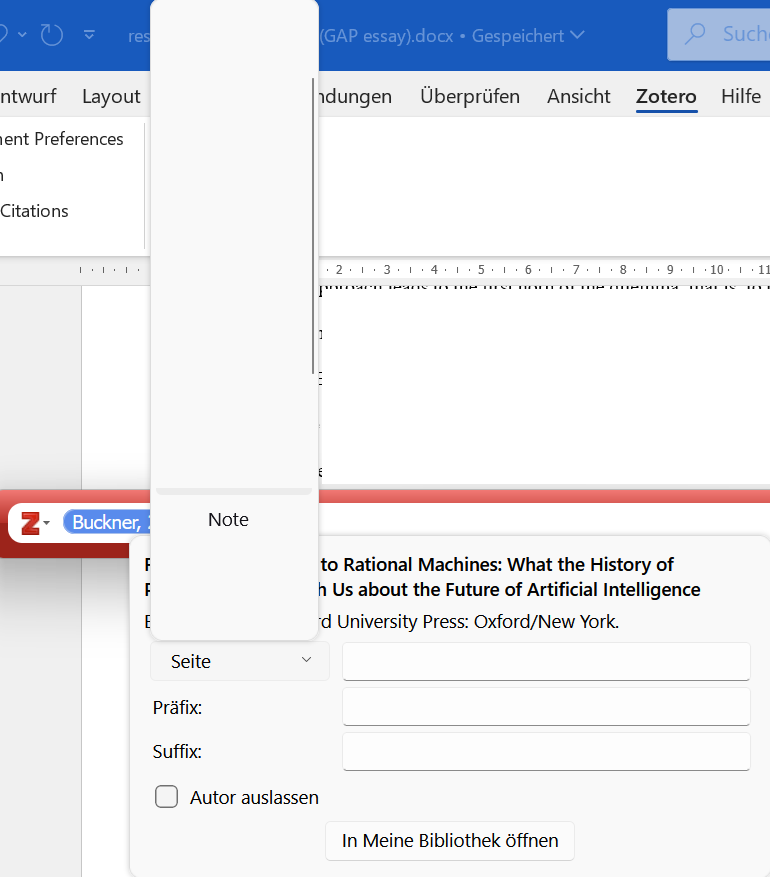Select the Buckner citation bubble

click(x=107, y=522)
